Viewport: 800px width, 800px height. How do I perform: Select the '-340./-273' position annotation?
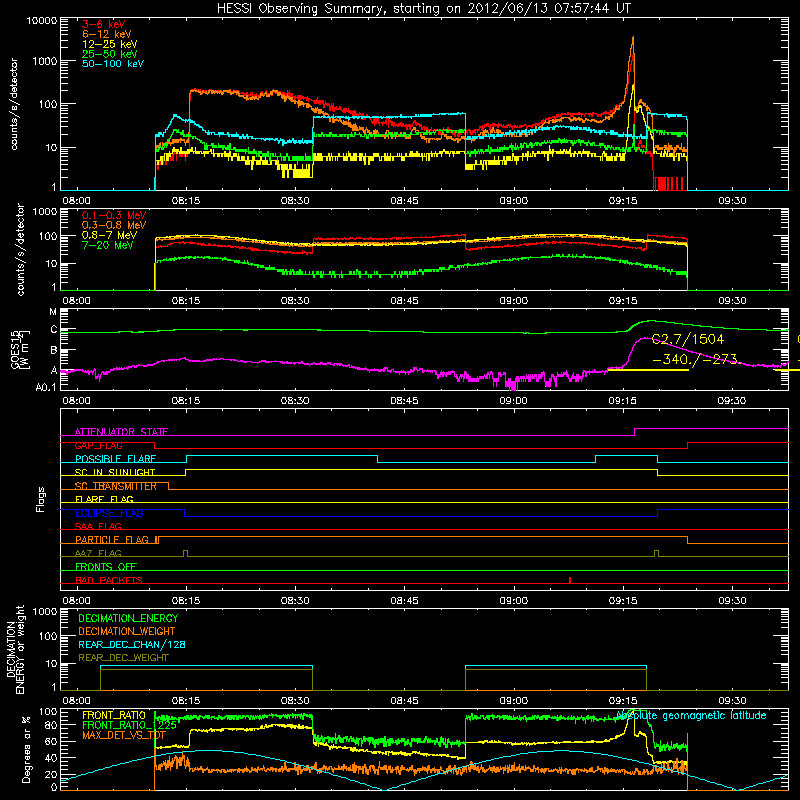click(695, 359)
